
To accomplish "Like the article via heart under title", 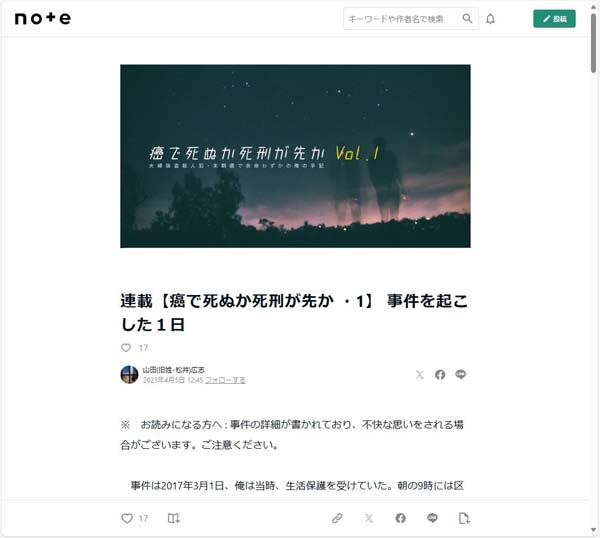I will pos(126,347).
